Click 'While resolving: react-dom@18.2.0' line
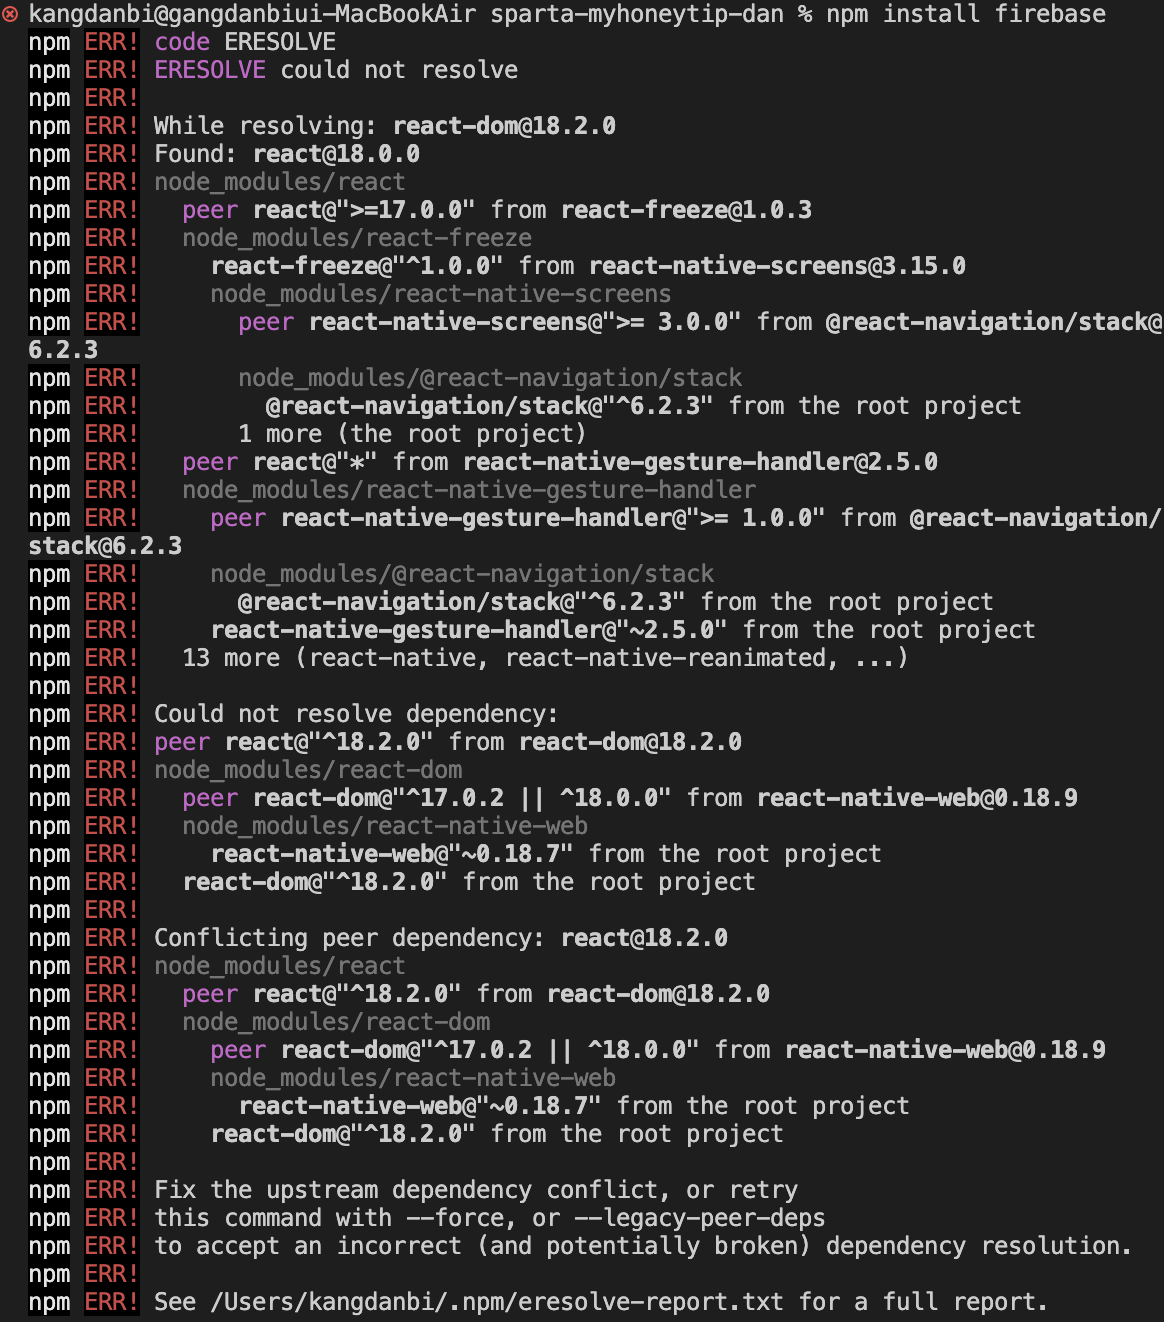 (x=385, y=126)
